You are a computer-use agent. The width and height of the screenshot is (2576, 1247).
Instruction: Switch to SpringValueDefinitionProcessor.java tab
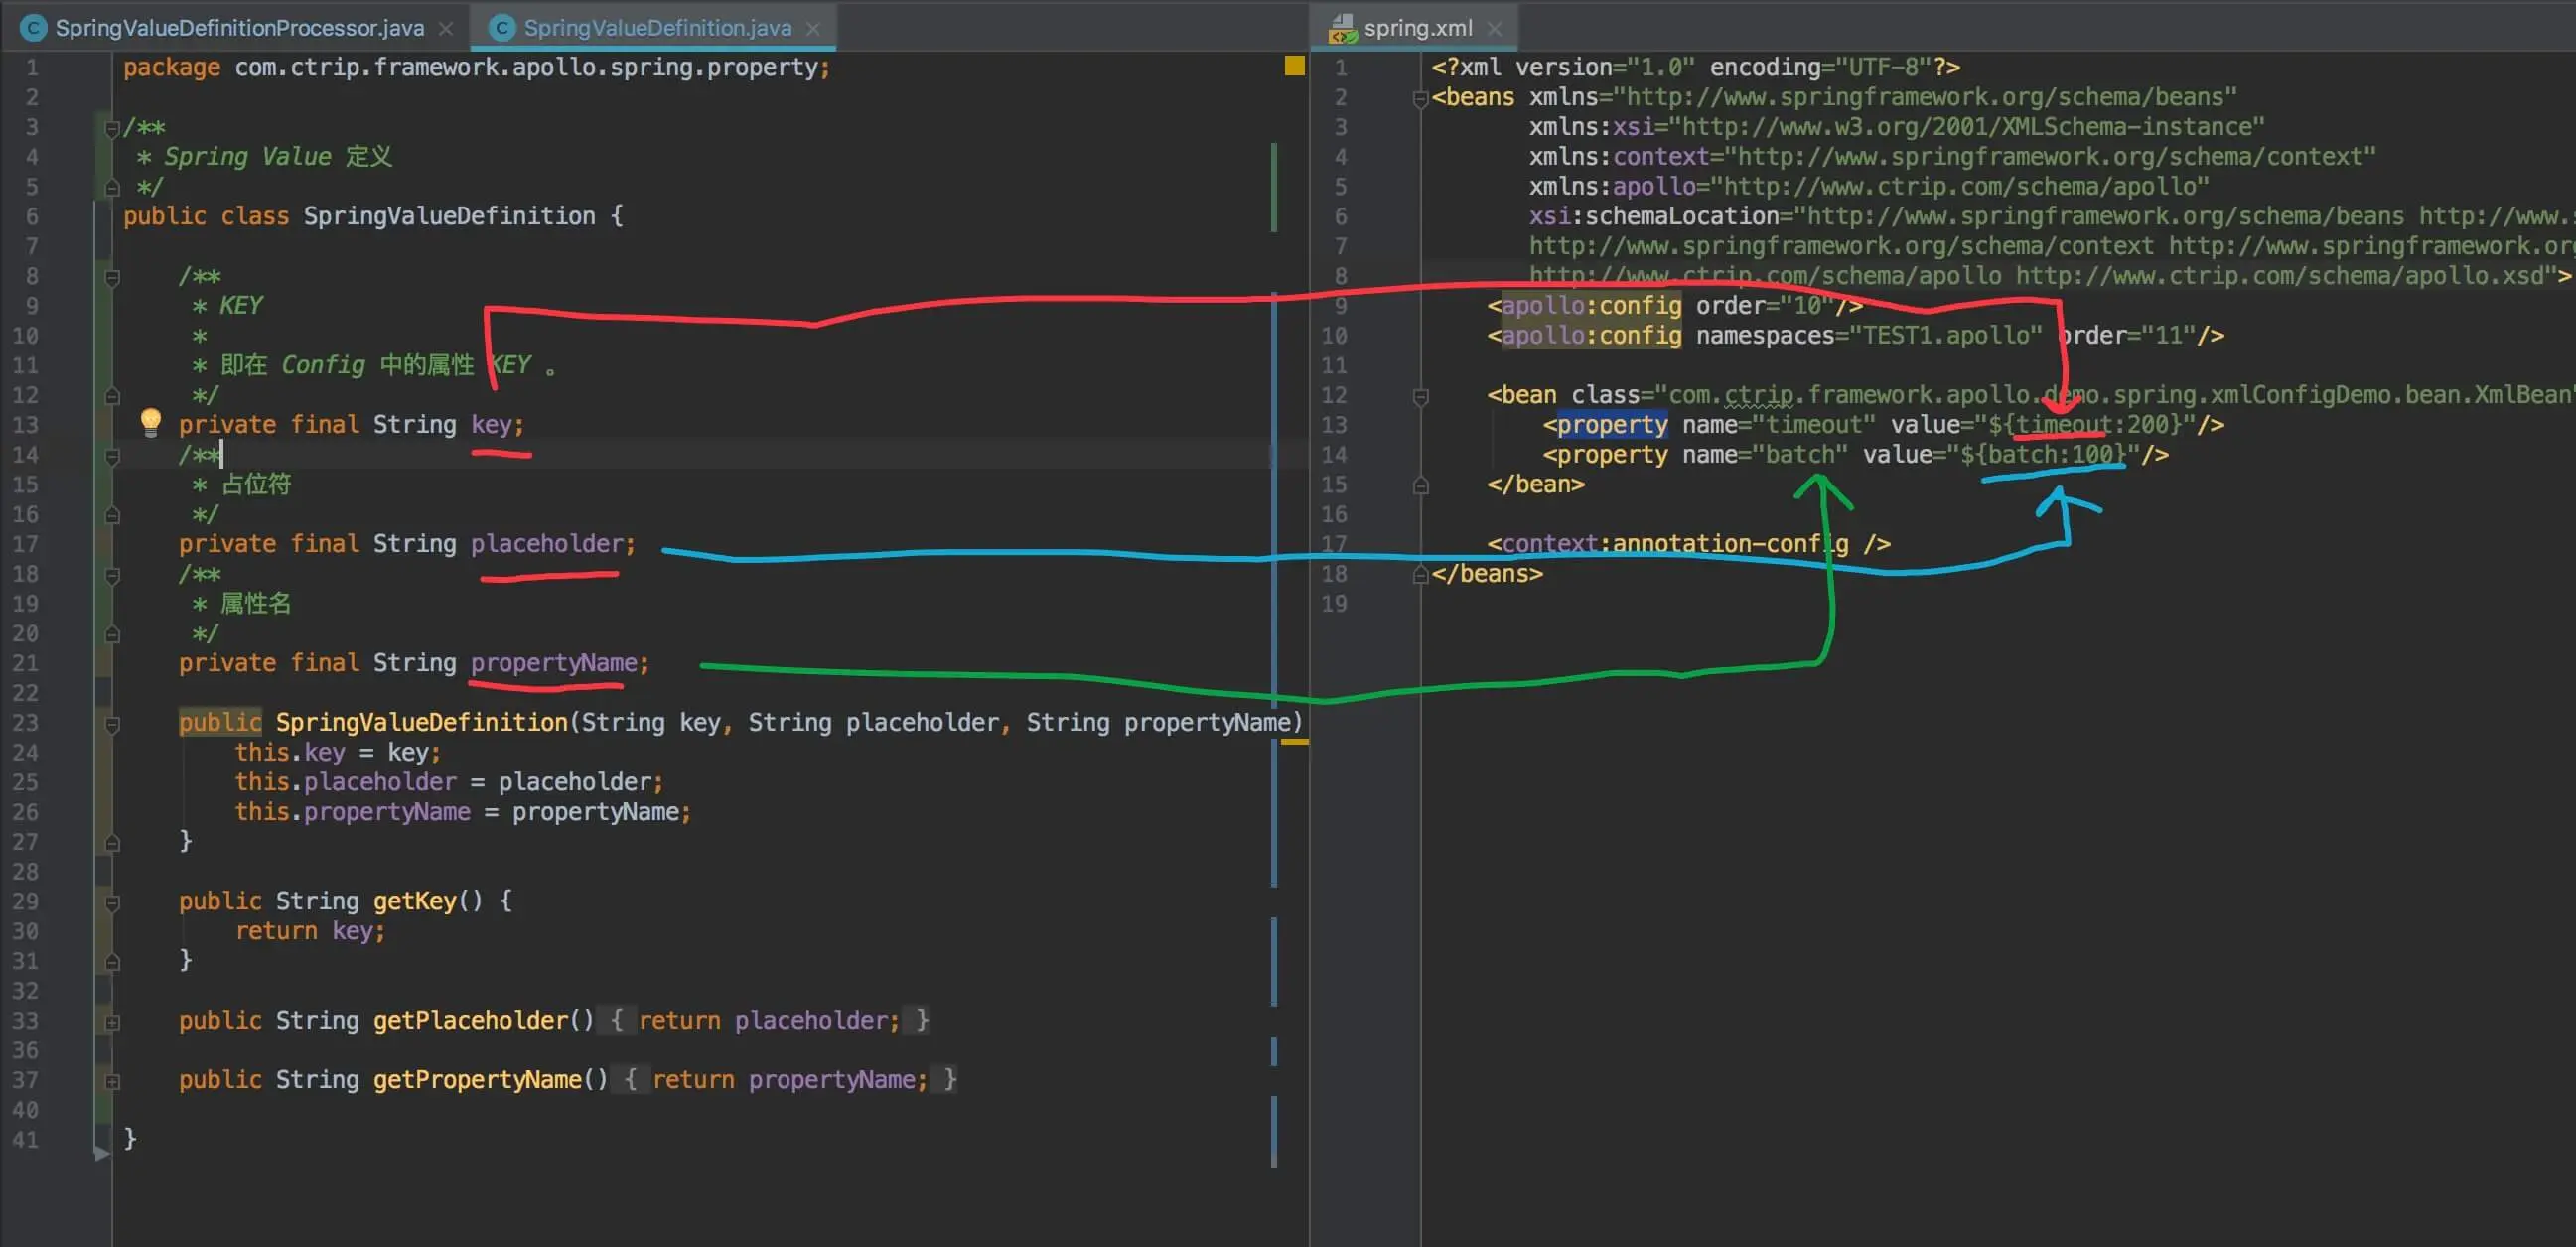point(239,28)
